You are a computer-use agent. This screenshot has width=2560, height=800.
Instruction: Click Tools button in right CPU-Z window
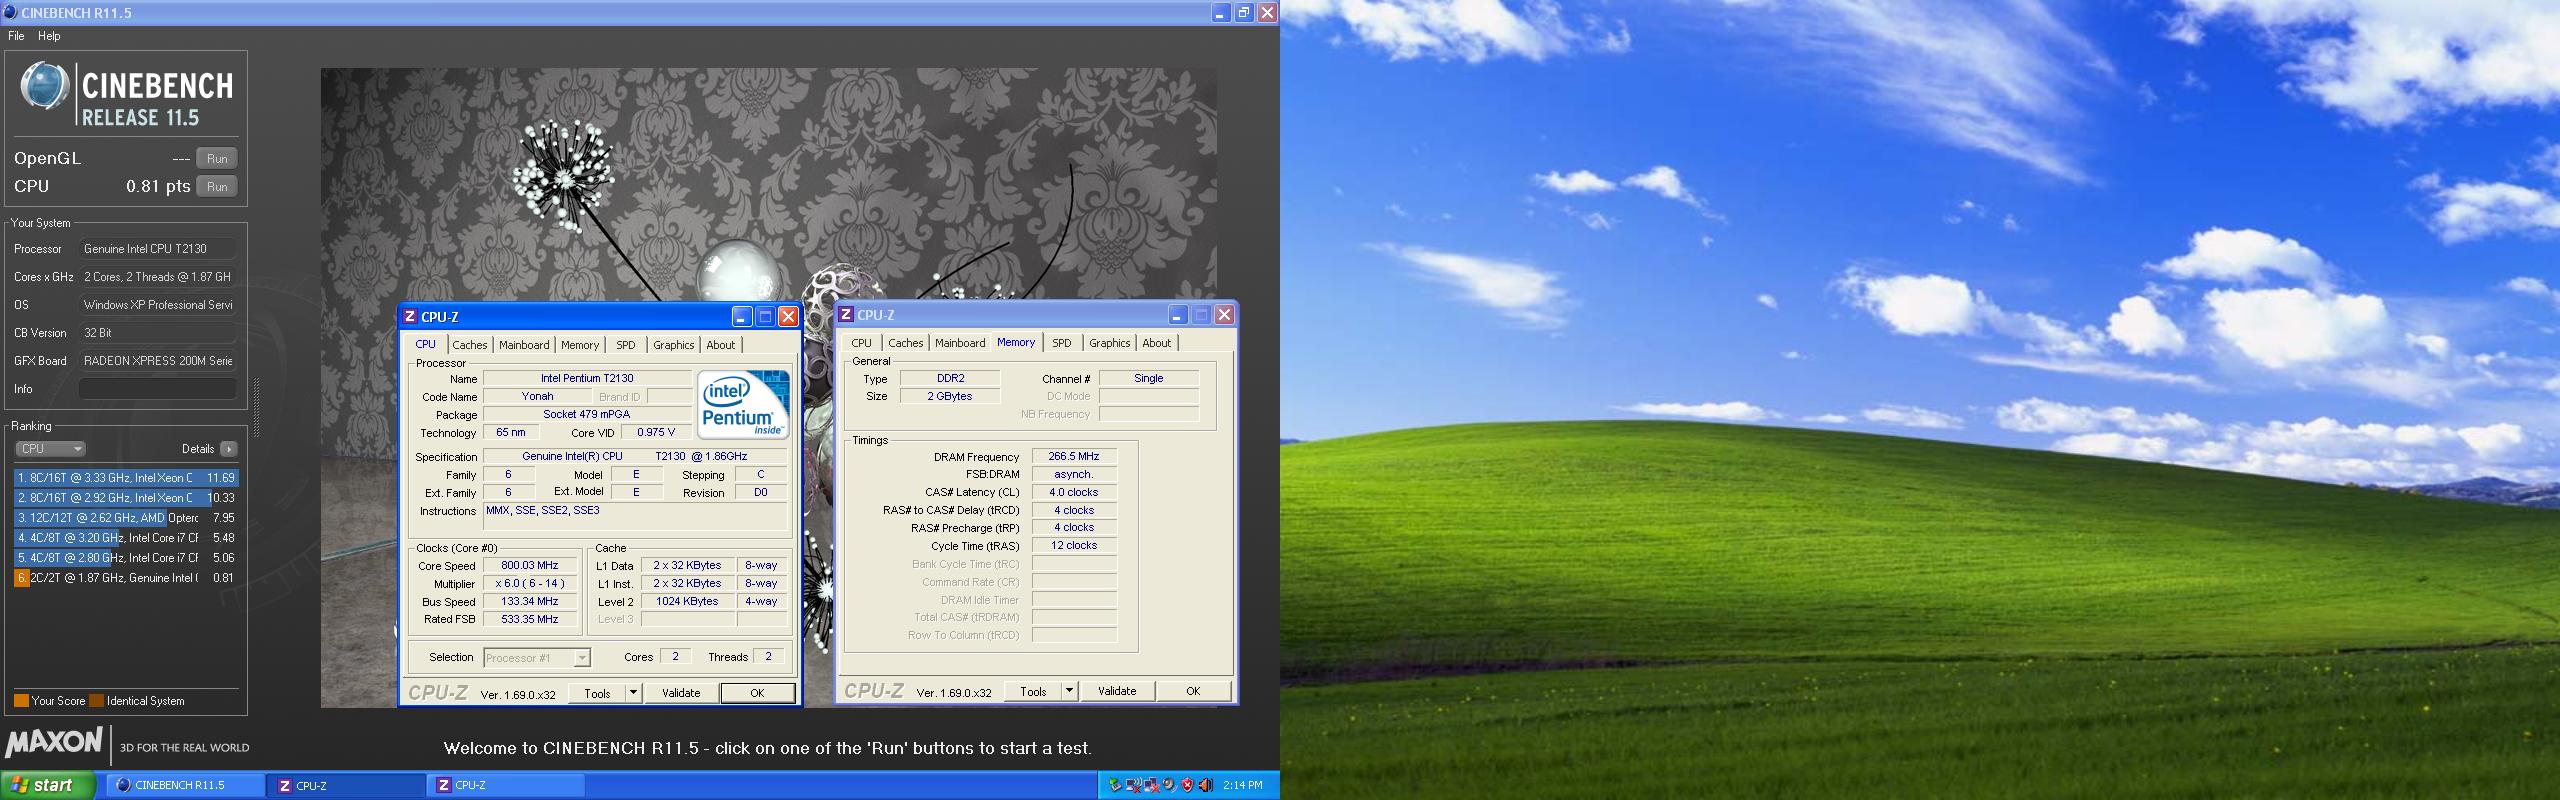point(1033,690)
